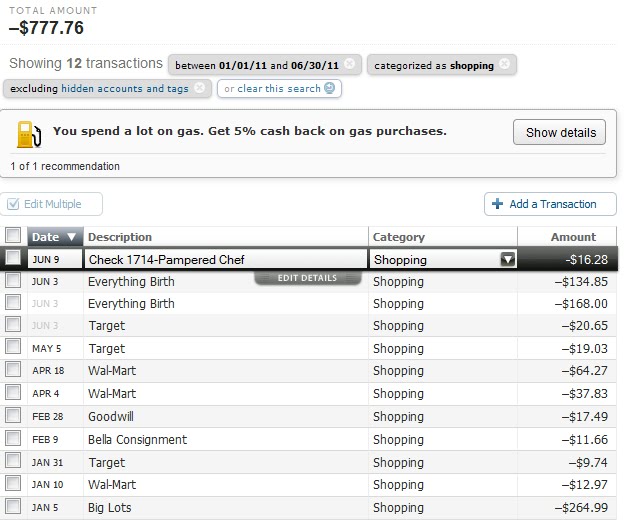Open the Shopping category dropdown arrow
Screen dimensions: 624x532
tap(508, 259)
